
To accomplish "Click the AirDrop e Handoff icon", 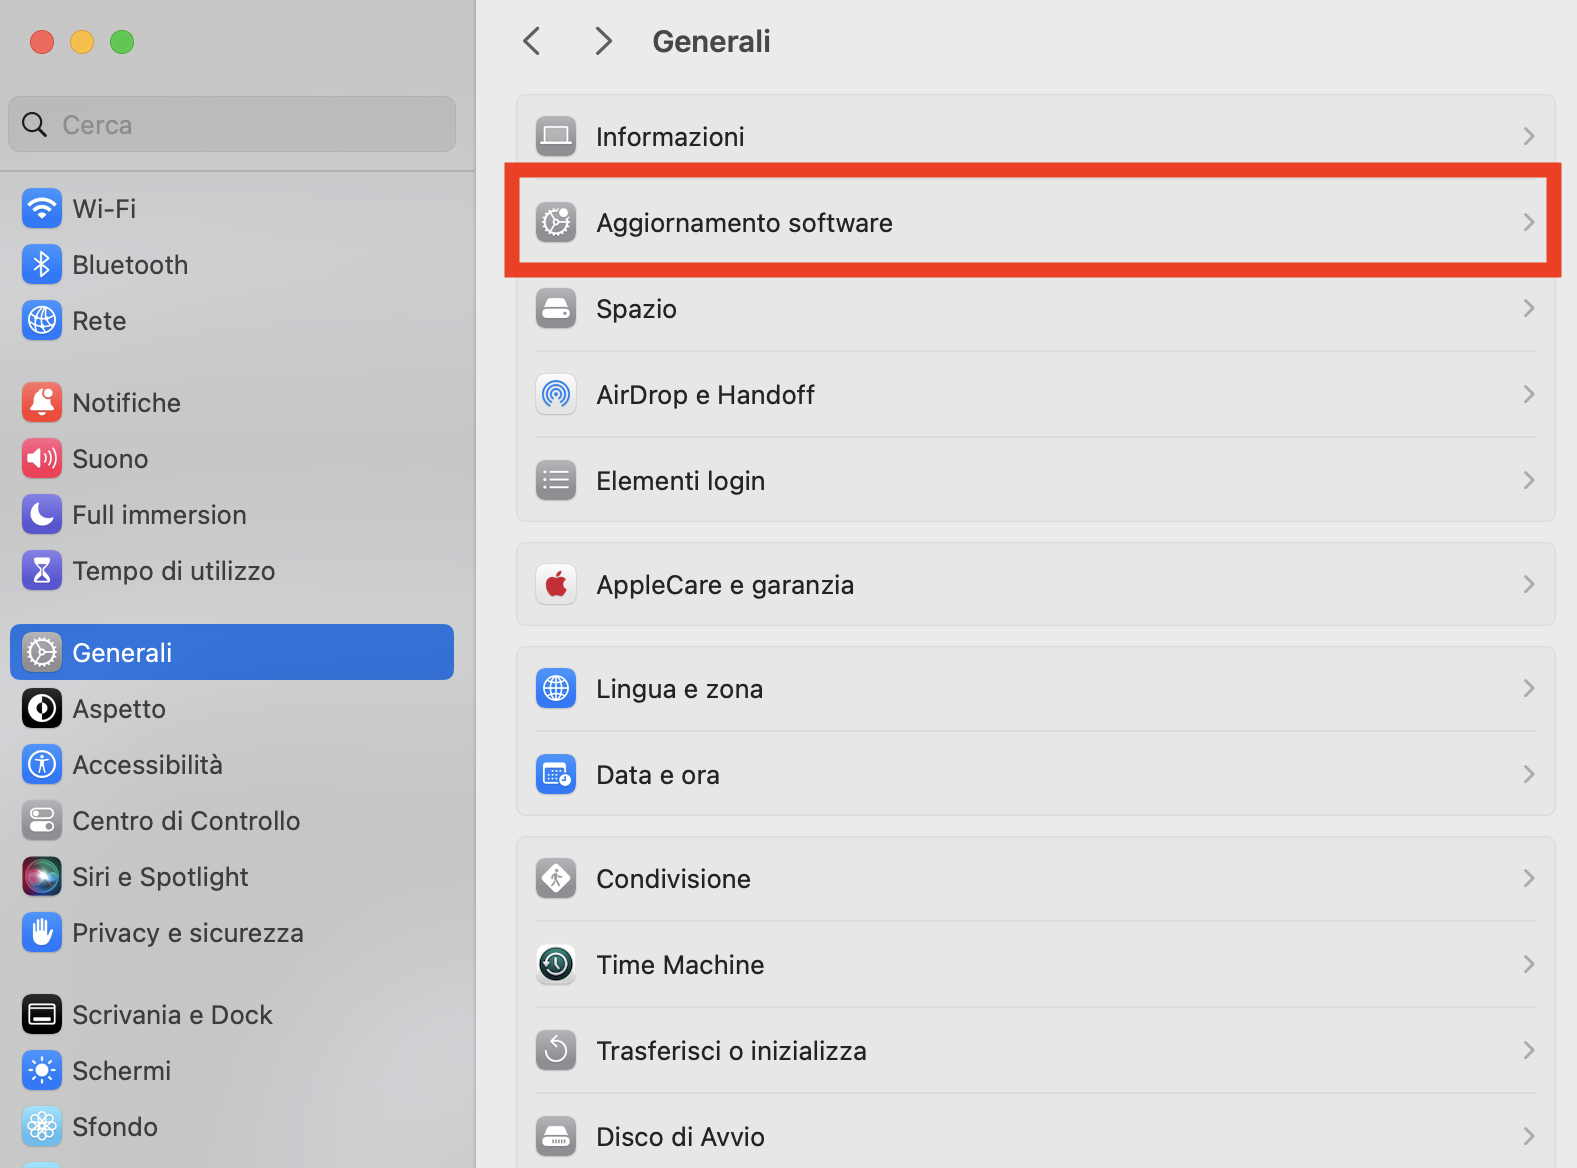I will [555, 394].
